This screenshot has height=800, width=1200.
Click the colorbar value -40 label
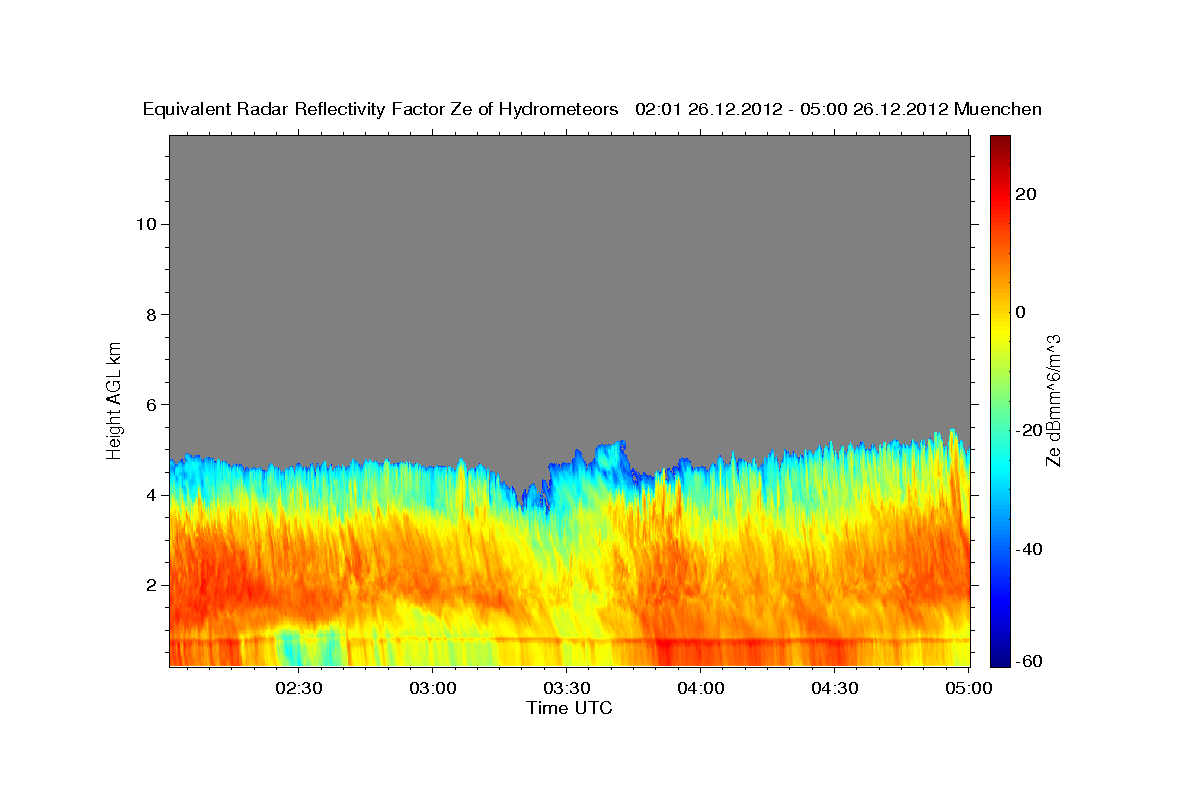(x=1028, y=549)
